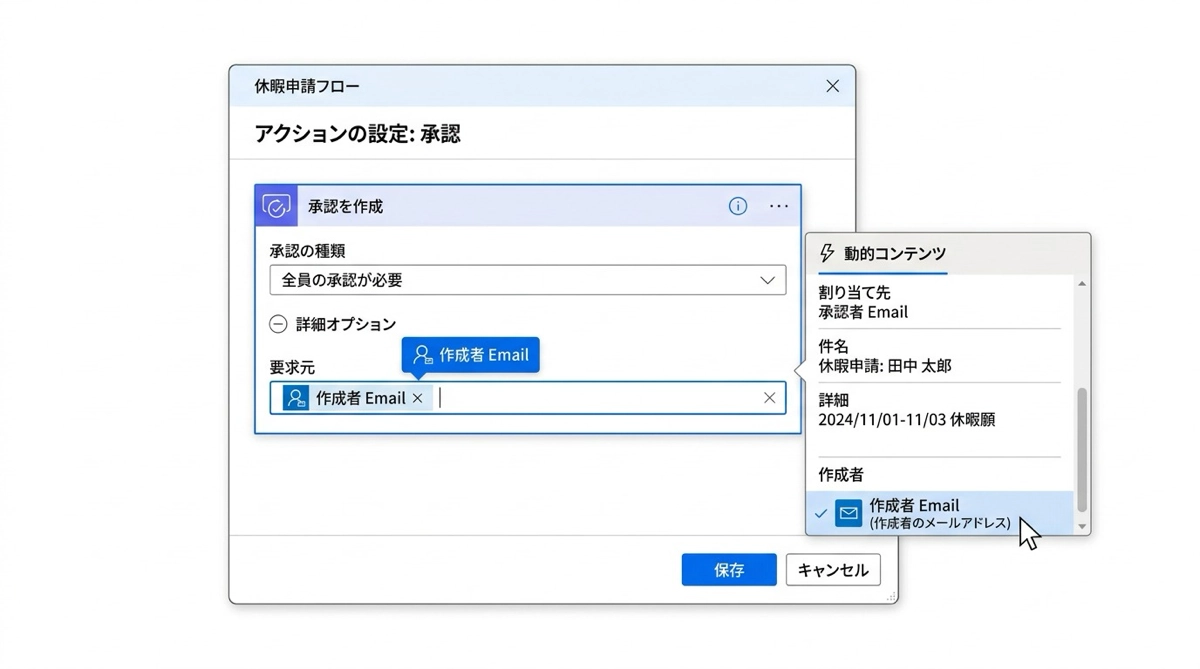The width and height of the screenshot is (1200, 669).
Task: Click the mail icon beside 作成者 Email
Action: (x=849, y=513)
